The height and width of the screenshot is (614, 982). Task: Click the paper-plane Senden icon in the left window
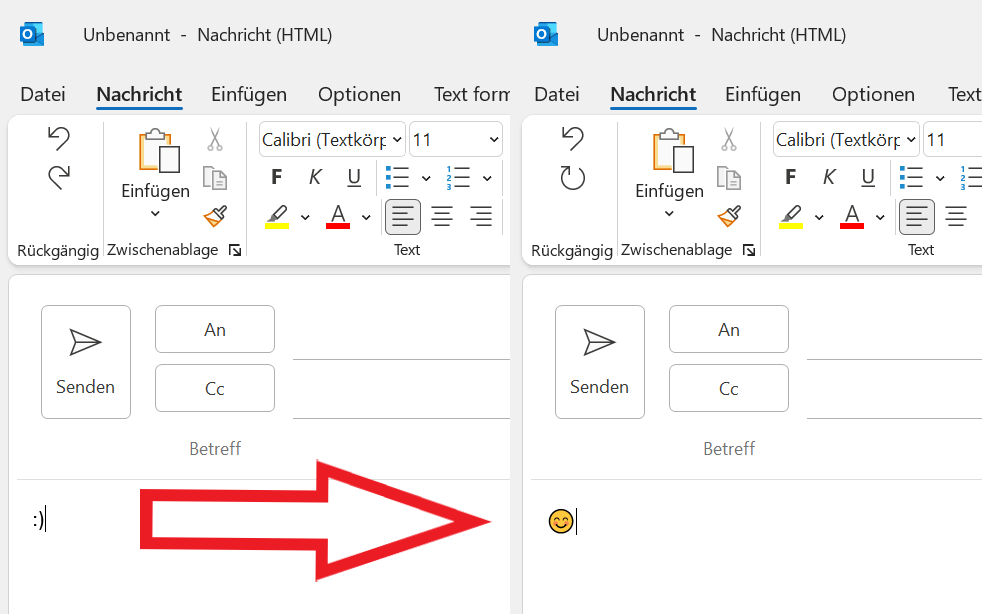click(x=85, y=343)
